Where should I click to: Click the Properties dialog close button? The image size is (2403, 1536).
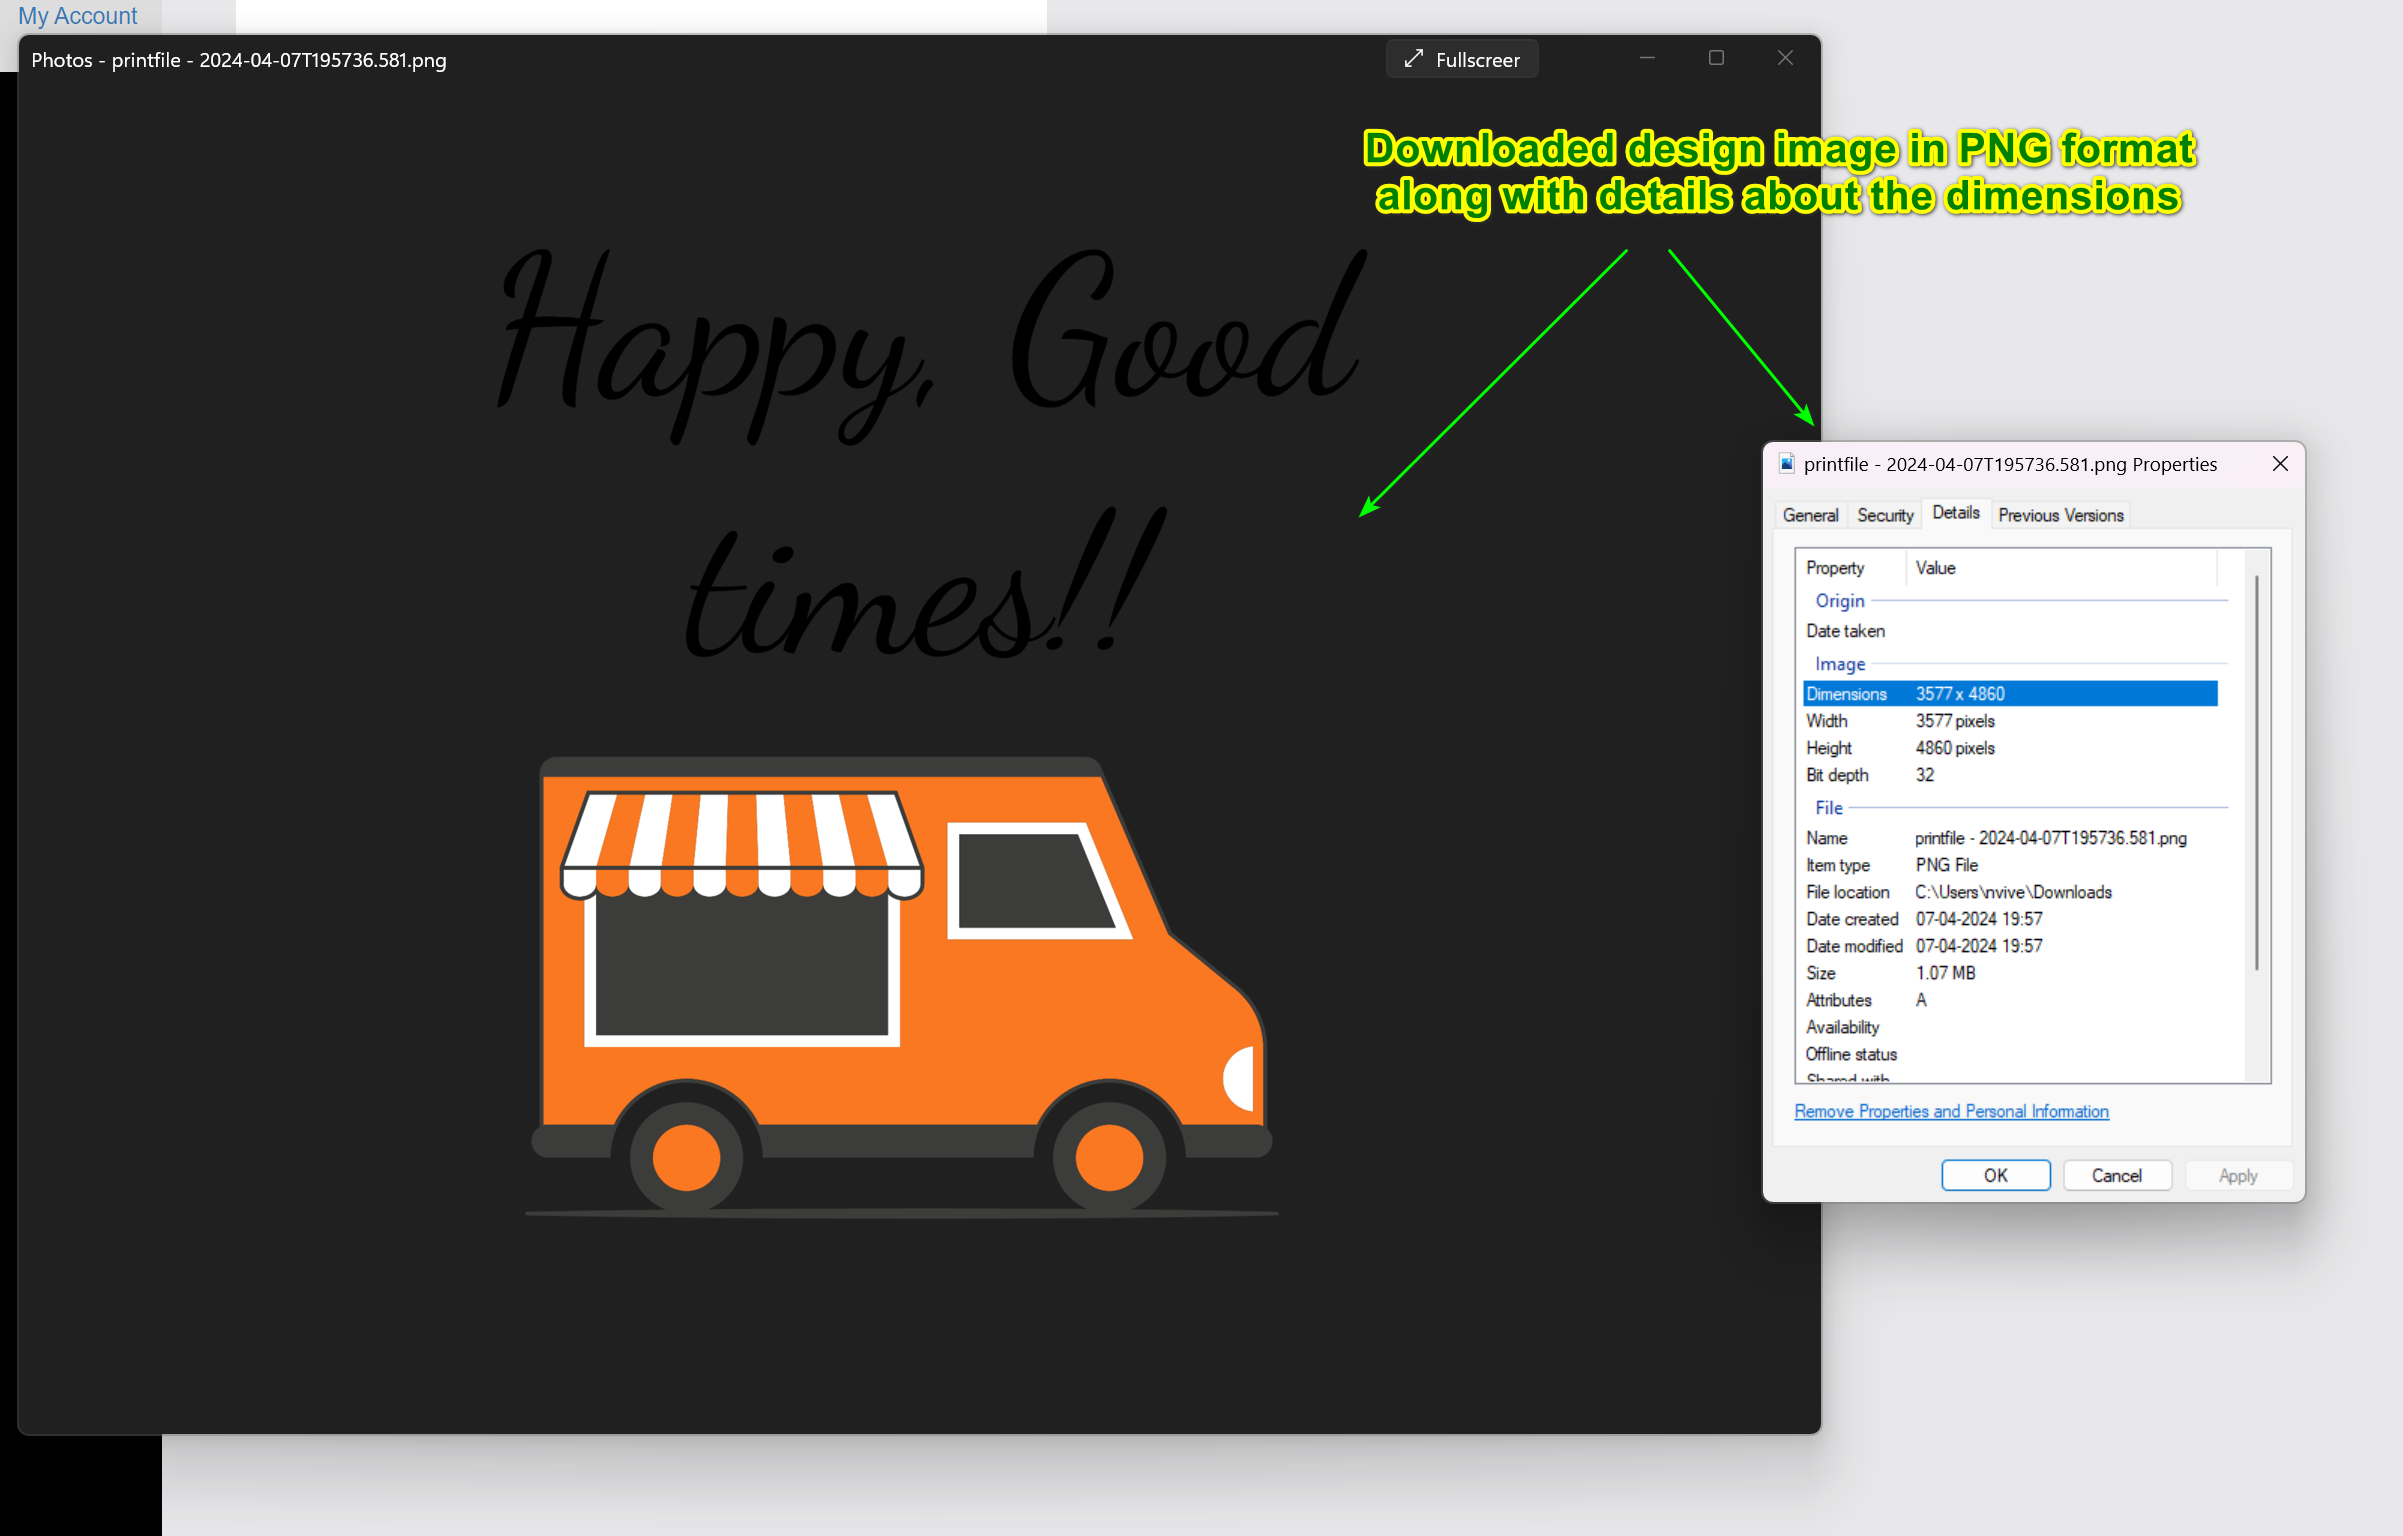point(2280,461)
